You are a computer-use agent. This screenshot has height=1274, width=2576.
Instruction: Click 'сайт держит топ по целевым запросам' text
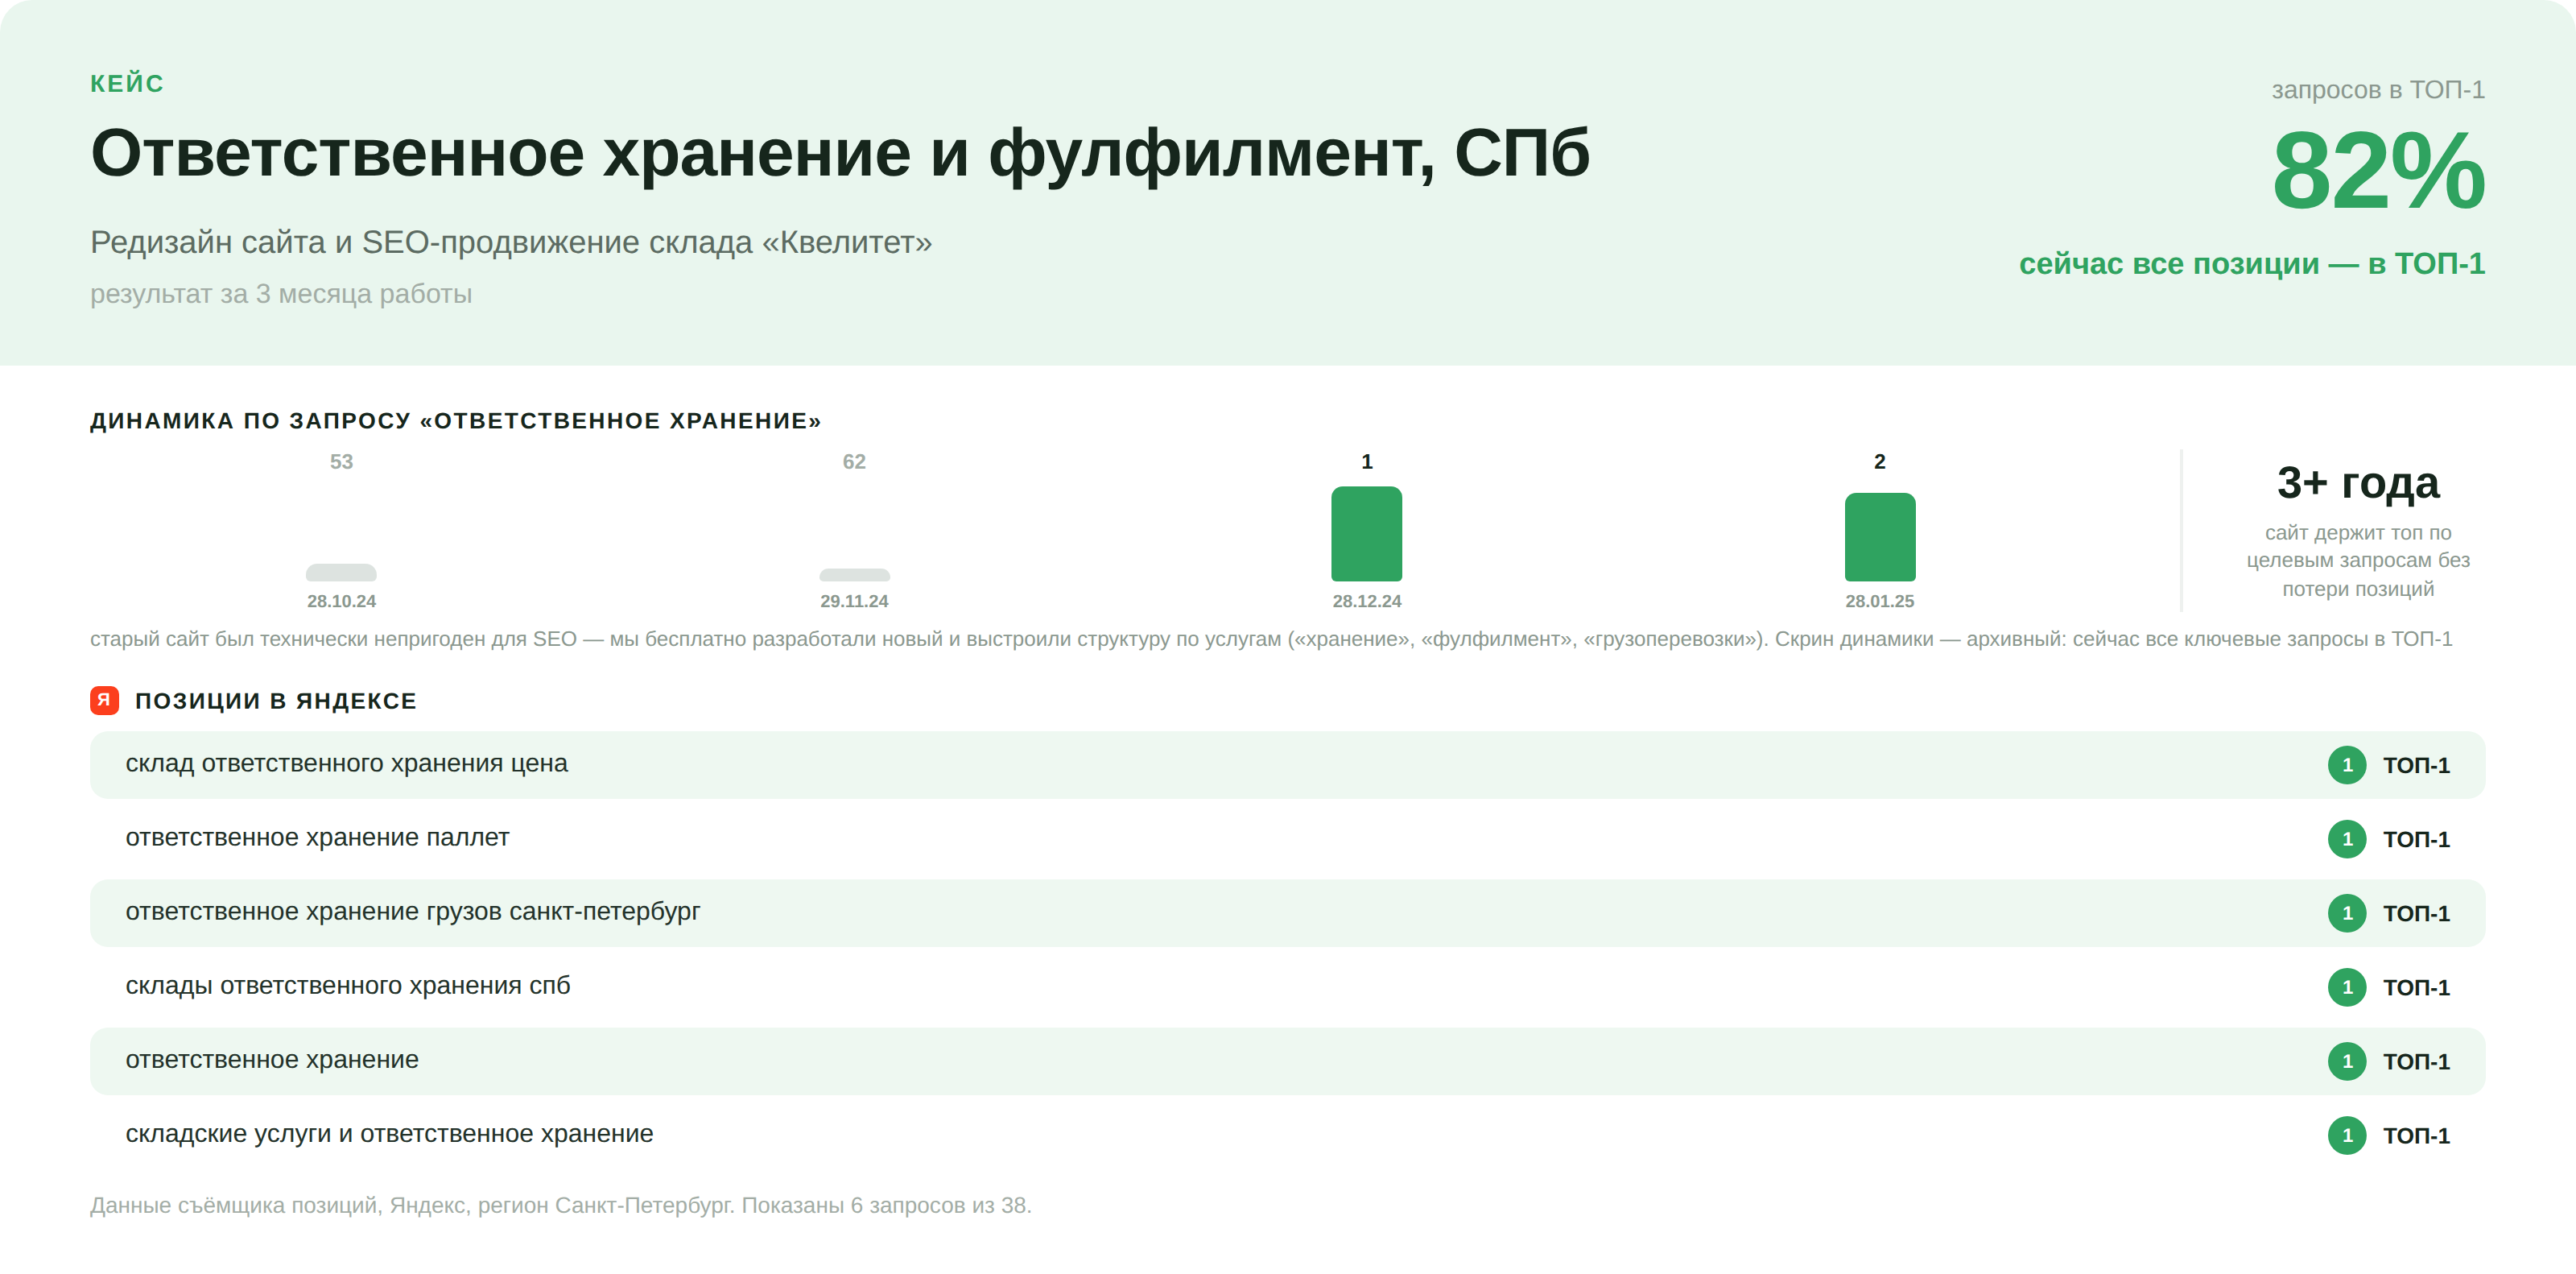[x=2358, y=560]
